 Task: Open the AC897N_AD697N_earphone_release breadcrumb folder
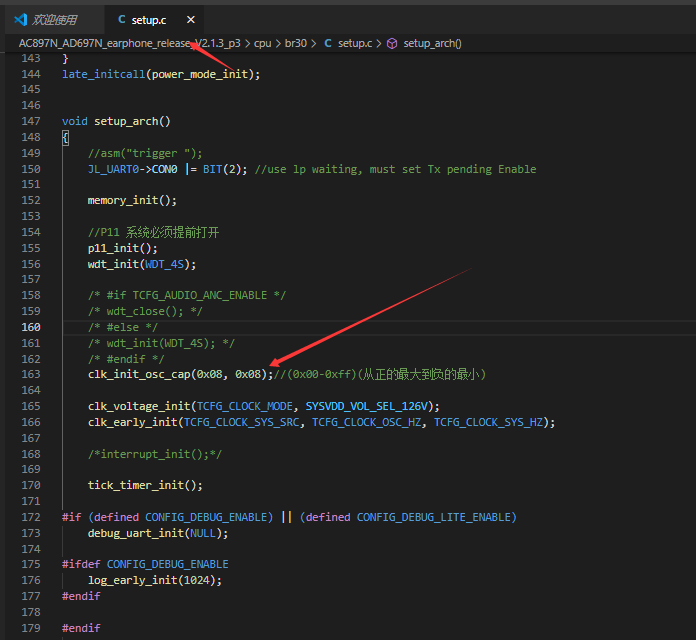(129, 43)
